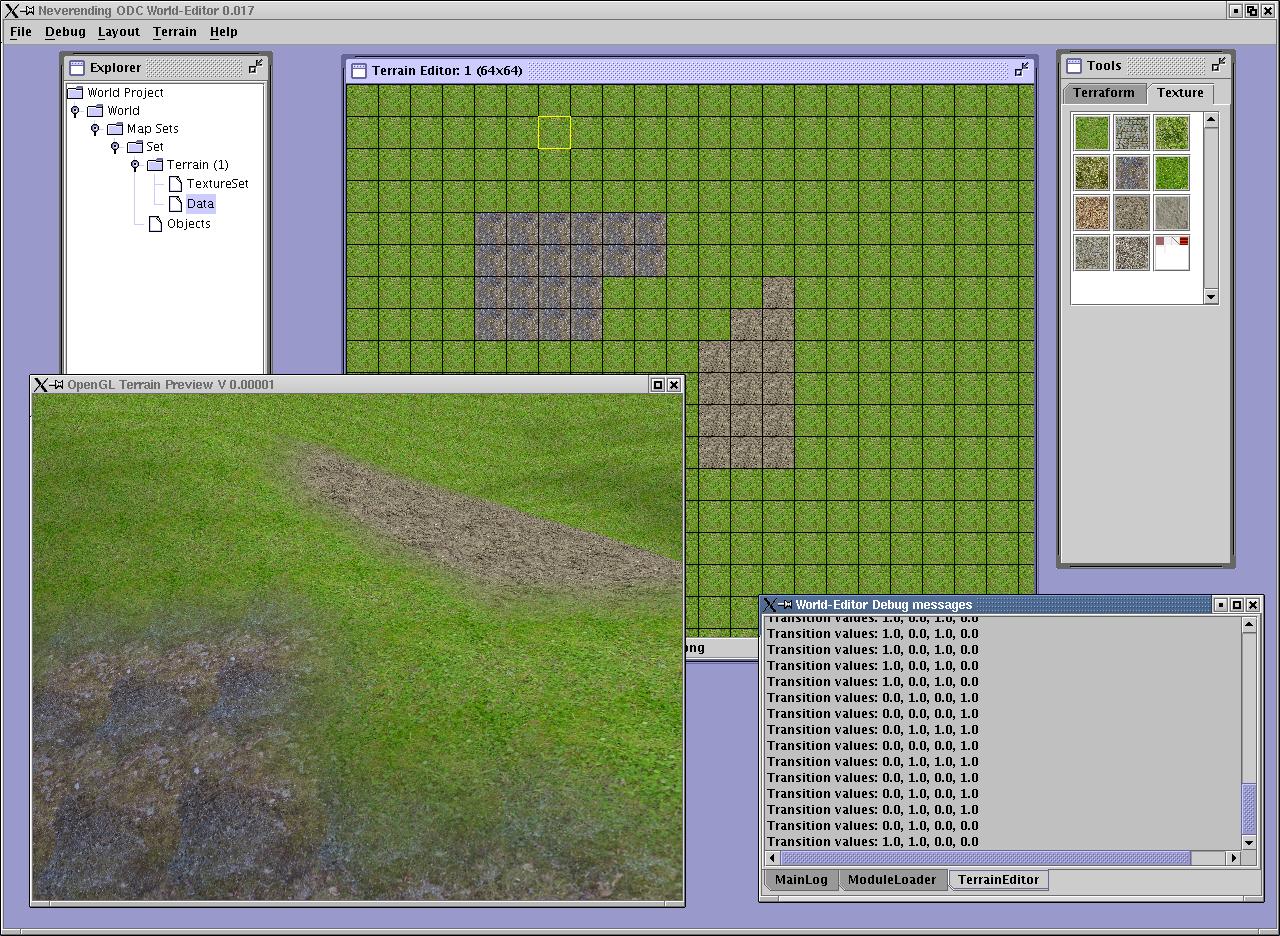Screen dimensions: 1280x936
Task: Select the light grey gravel texture, fourth row left
Action: (x=1092, y=252)
